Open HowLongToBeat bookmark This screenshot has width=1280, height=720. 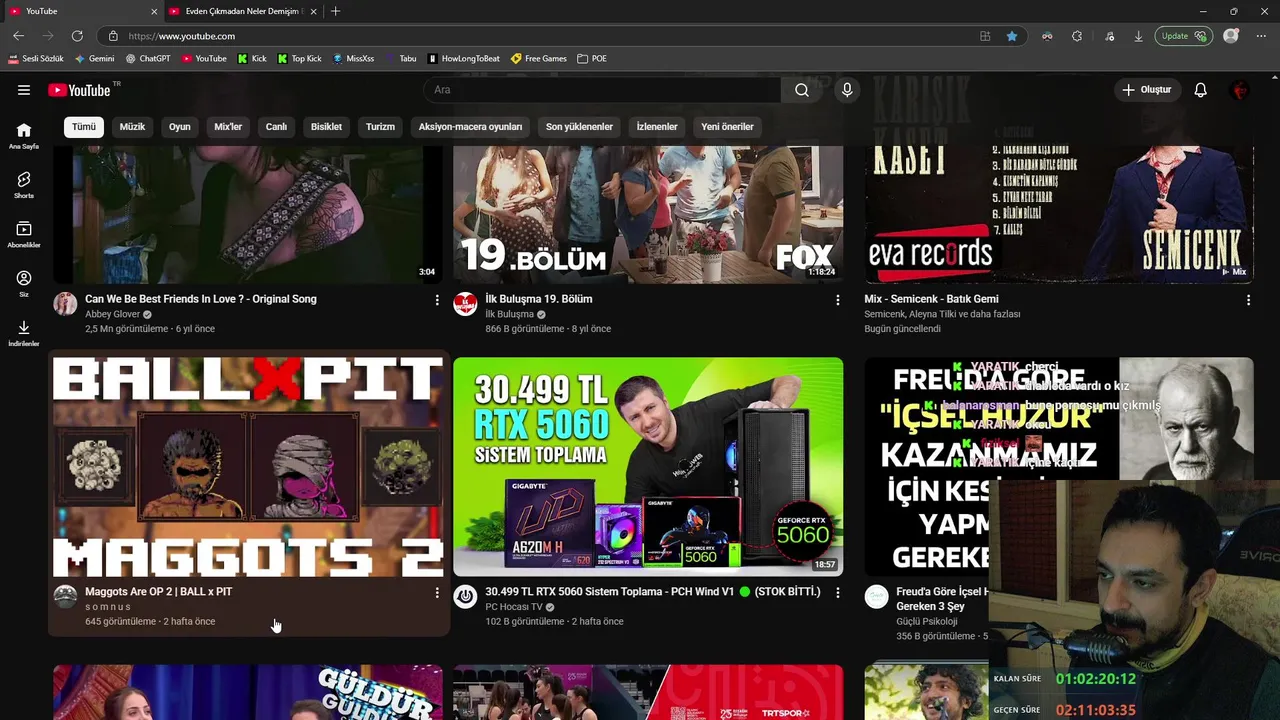(x=463, y=58)
